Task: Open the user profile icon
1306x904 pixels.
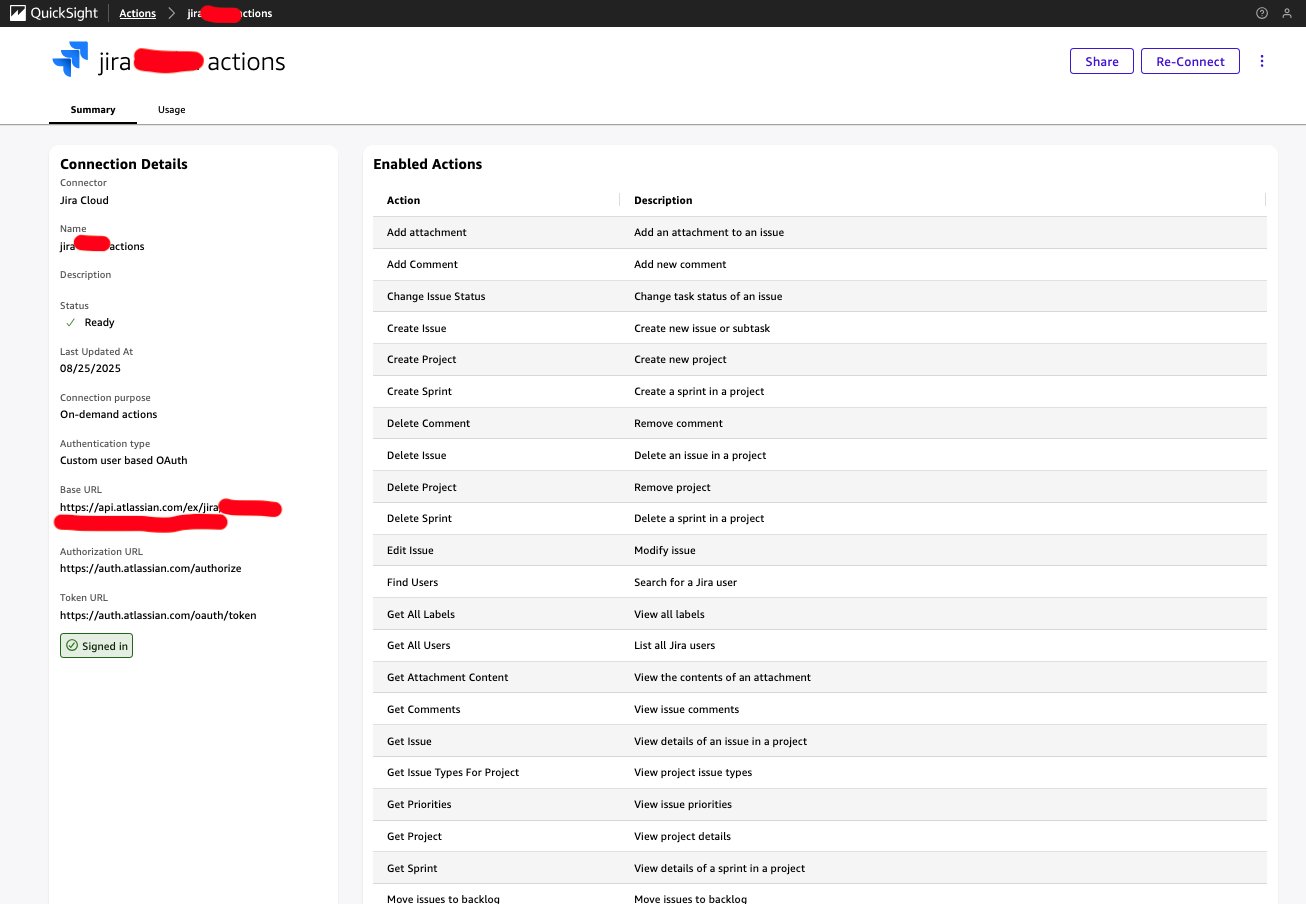Action: click(1287, 13)
